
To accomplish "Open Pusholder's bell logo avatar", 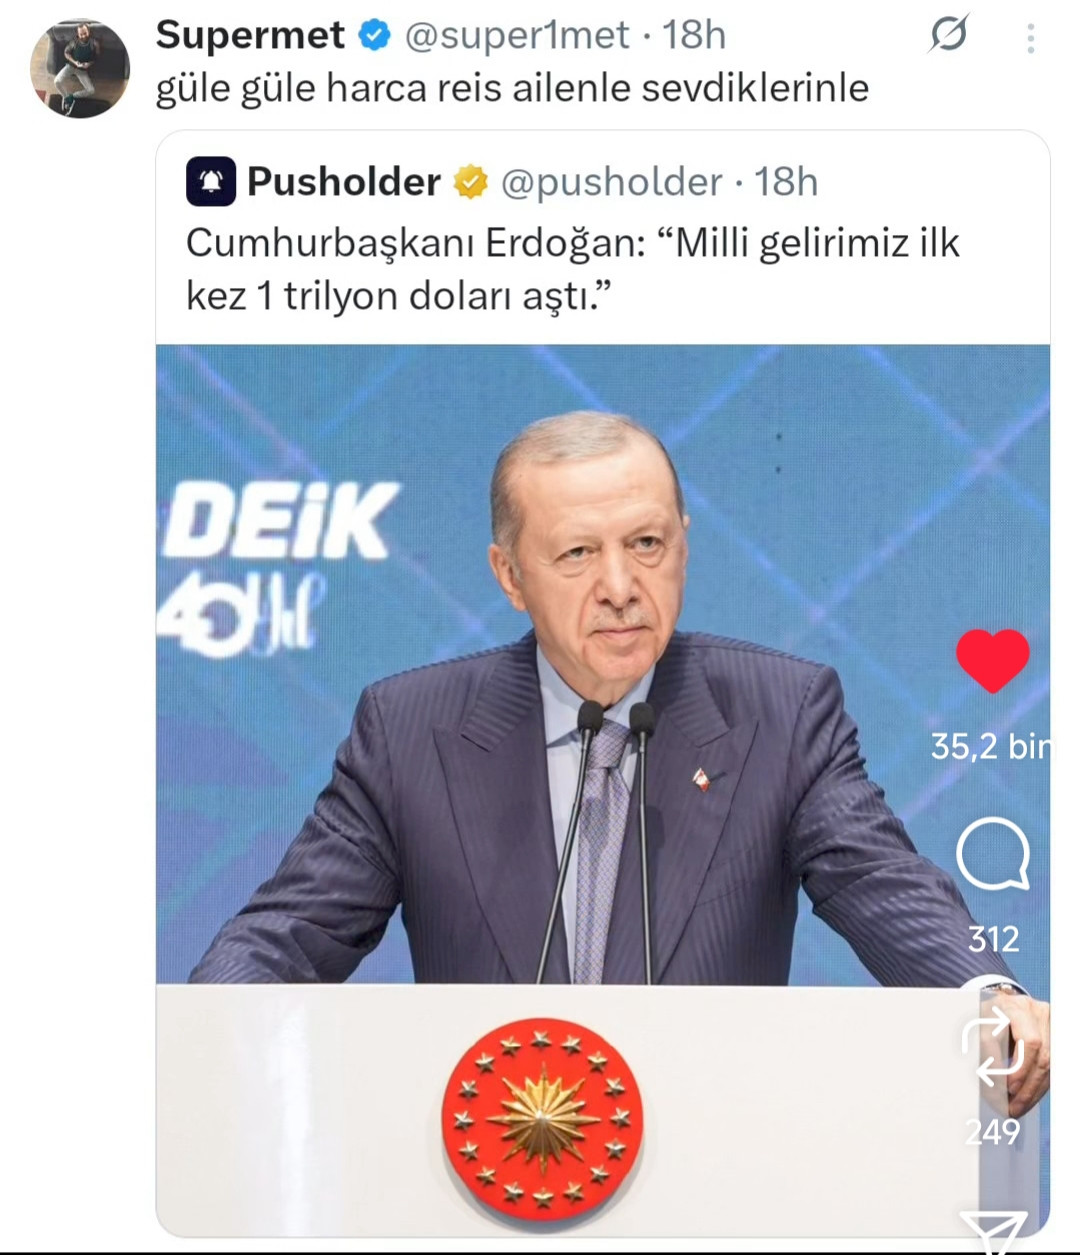I will click(x=211, y=181).
